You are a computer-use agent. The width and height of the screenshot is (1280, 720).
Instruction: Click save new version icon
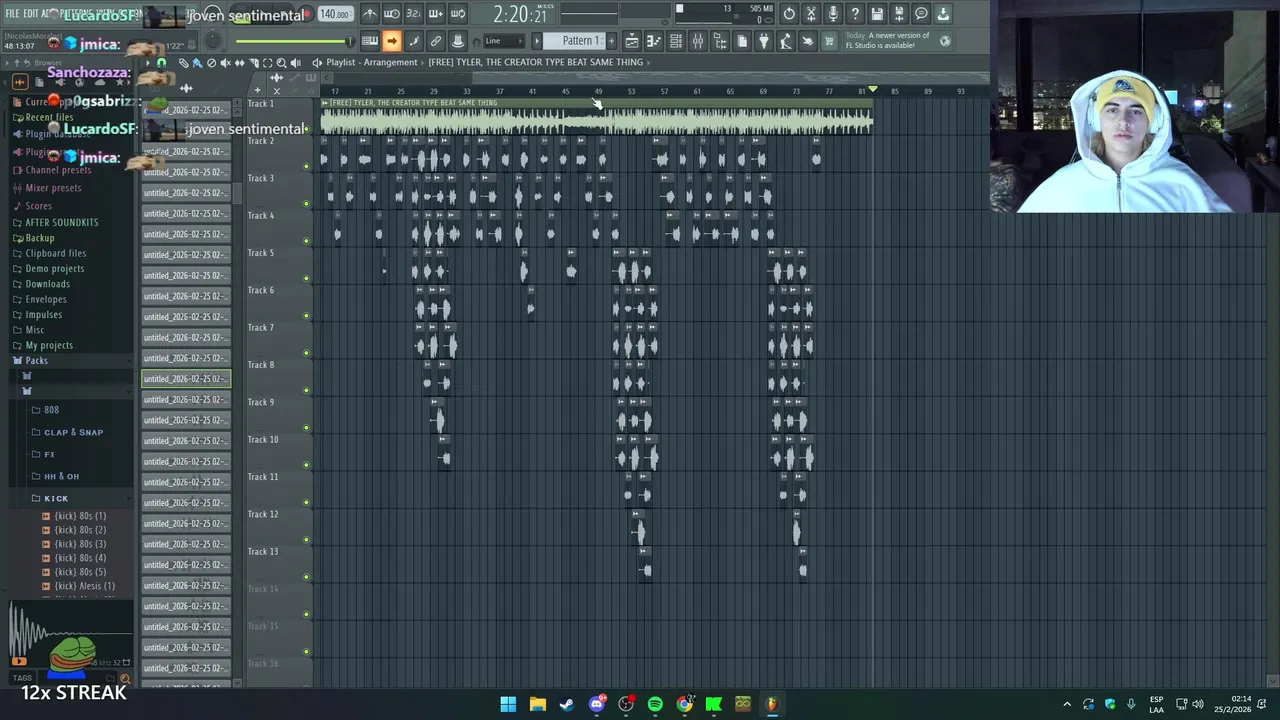[x=899, y=14]
